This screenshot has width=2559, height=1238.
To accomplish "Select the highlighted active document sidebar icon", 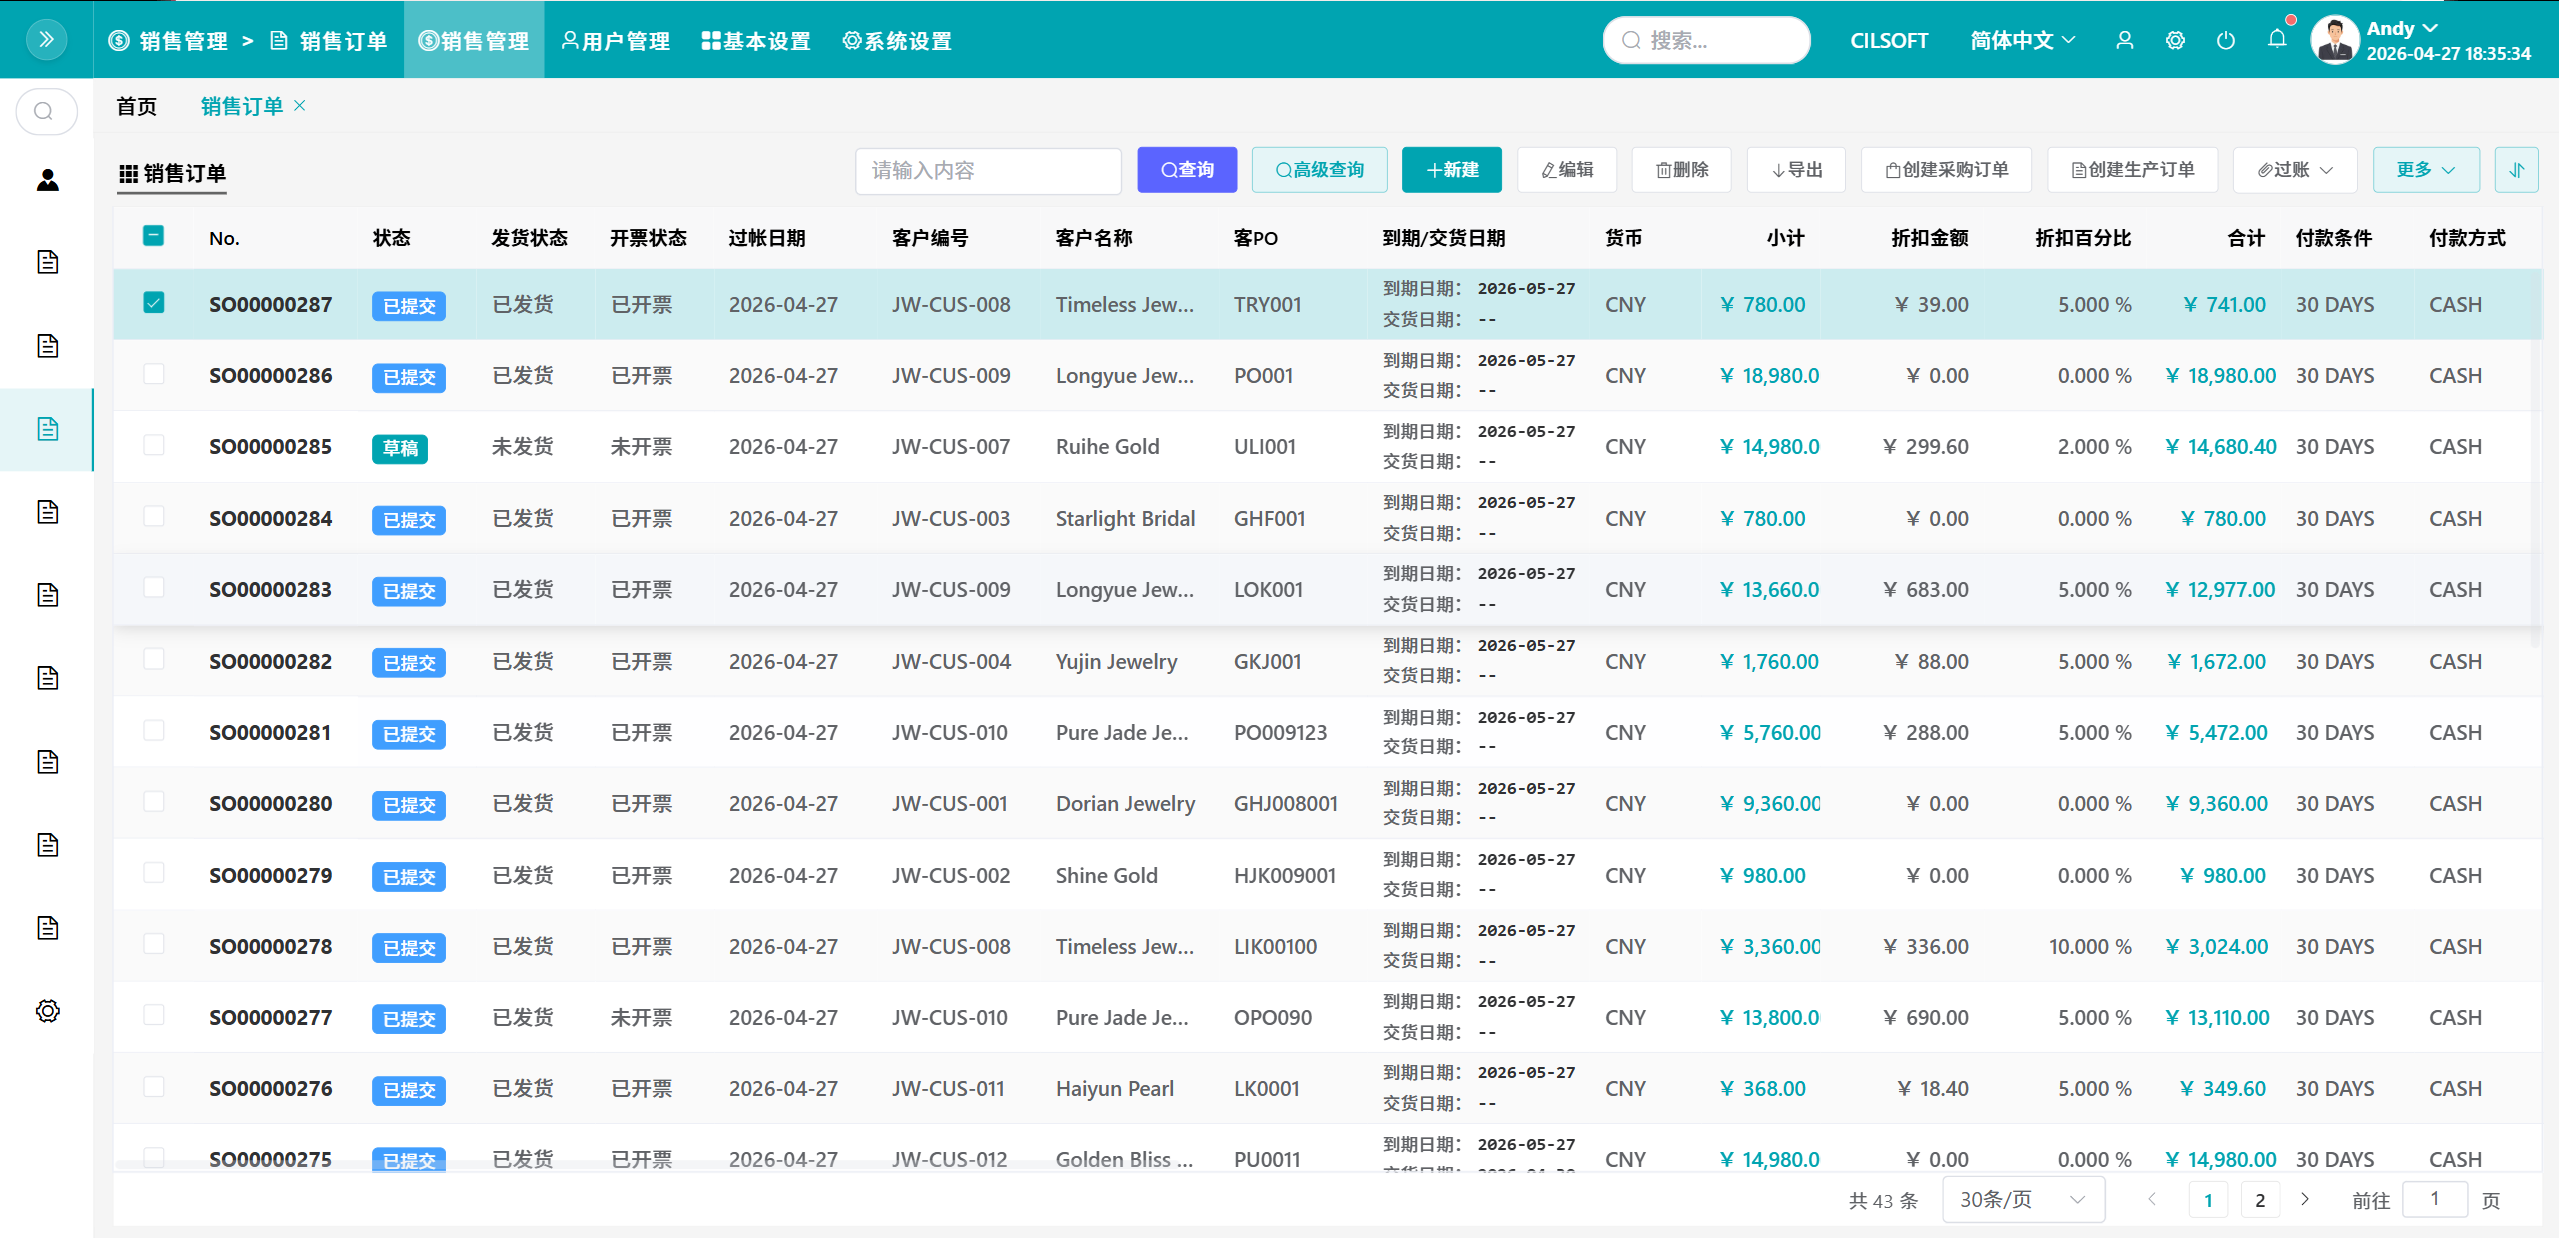I will (x=47, y=429).
